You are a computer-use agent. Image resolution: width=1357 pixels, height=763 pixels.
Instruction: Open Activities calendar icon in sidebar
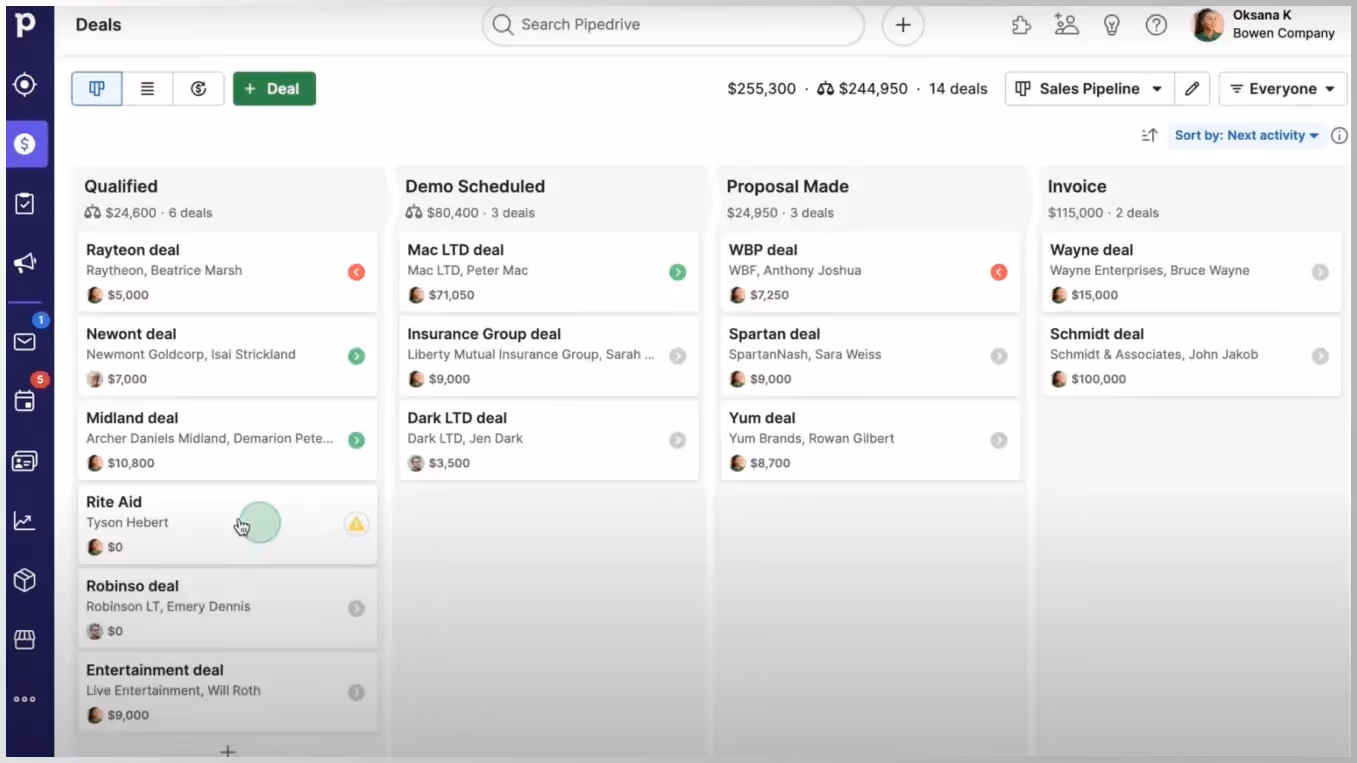(x=25, y=401)
